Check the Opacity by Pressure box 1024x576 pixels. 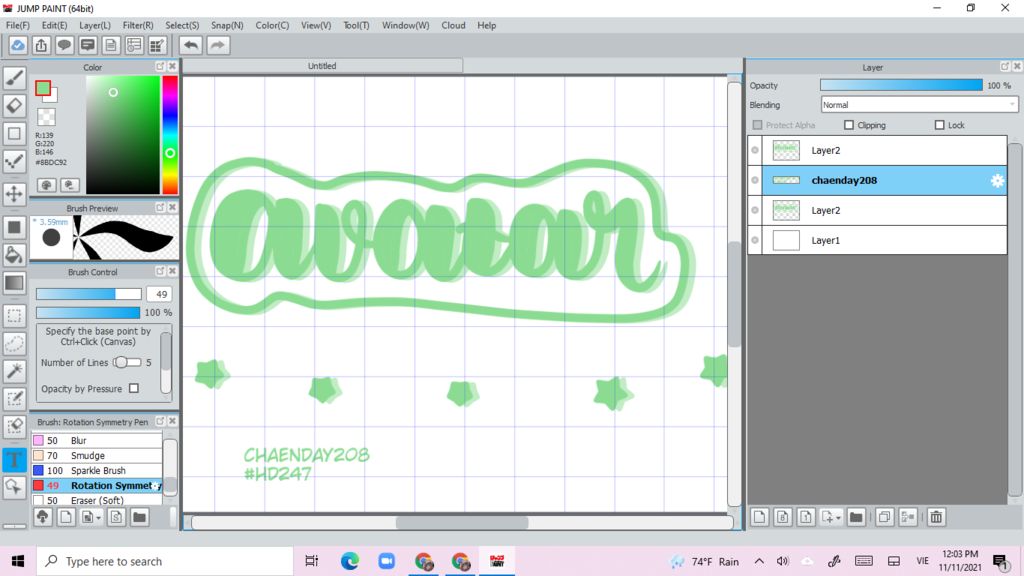coord(134,389)
